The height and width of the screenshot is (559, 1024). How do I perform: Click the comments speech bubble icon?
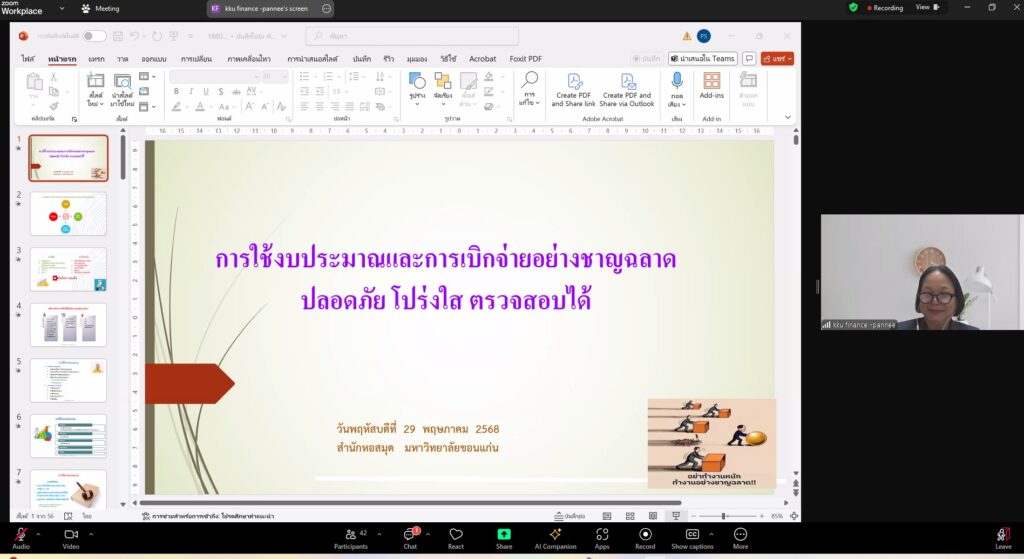[749, 59]
